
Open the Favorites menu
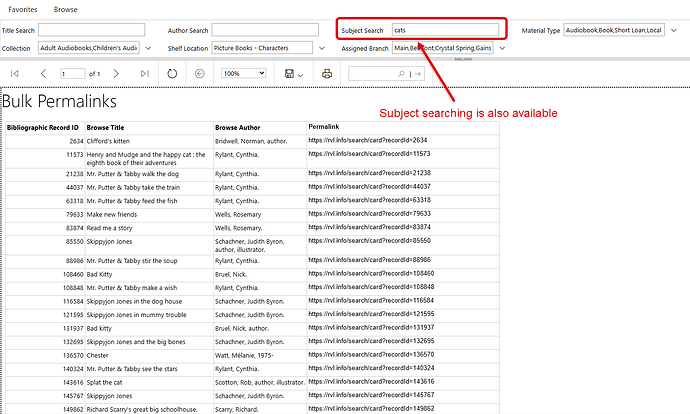pos(23,9)
